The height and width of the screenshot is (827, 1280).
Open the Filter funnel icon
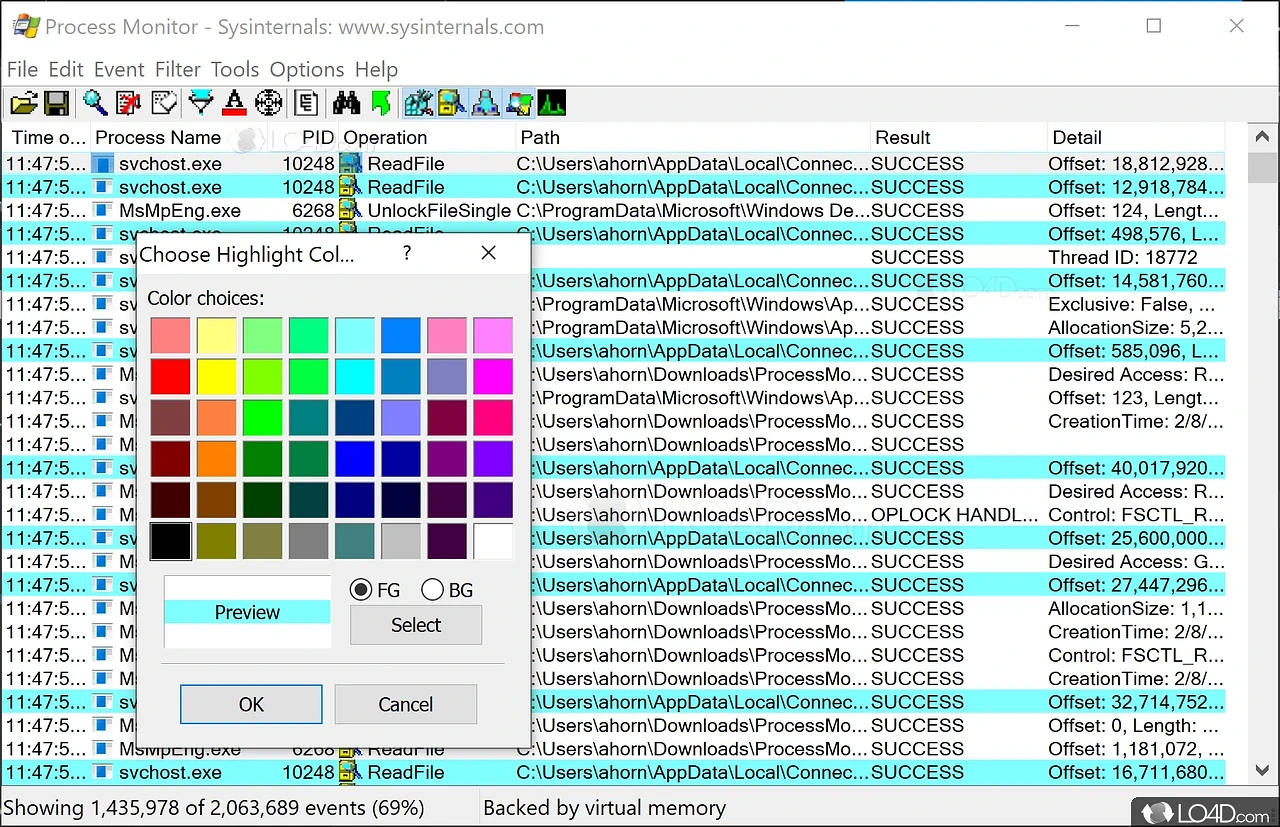(x=201, y=102)
